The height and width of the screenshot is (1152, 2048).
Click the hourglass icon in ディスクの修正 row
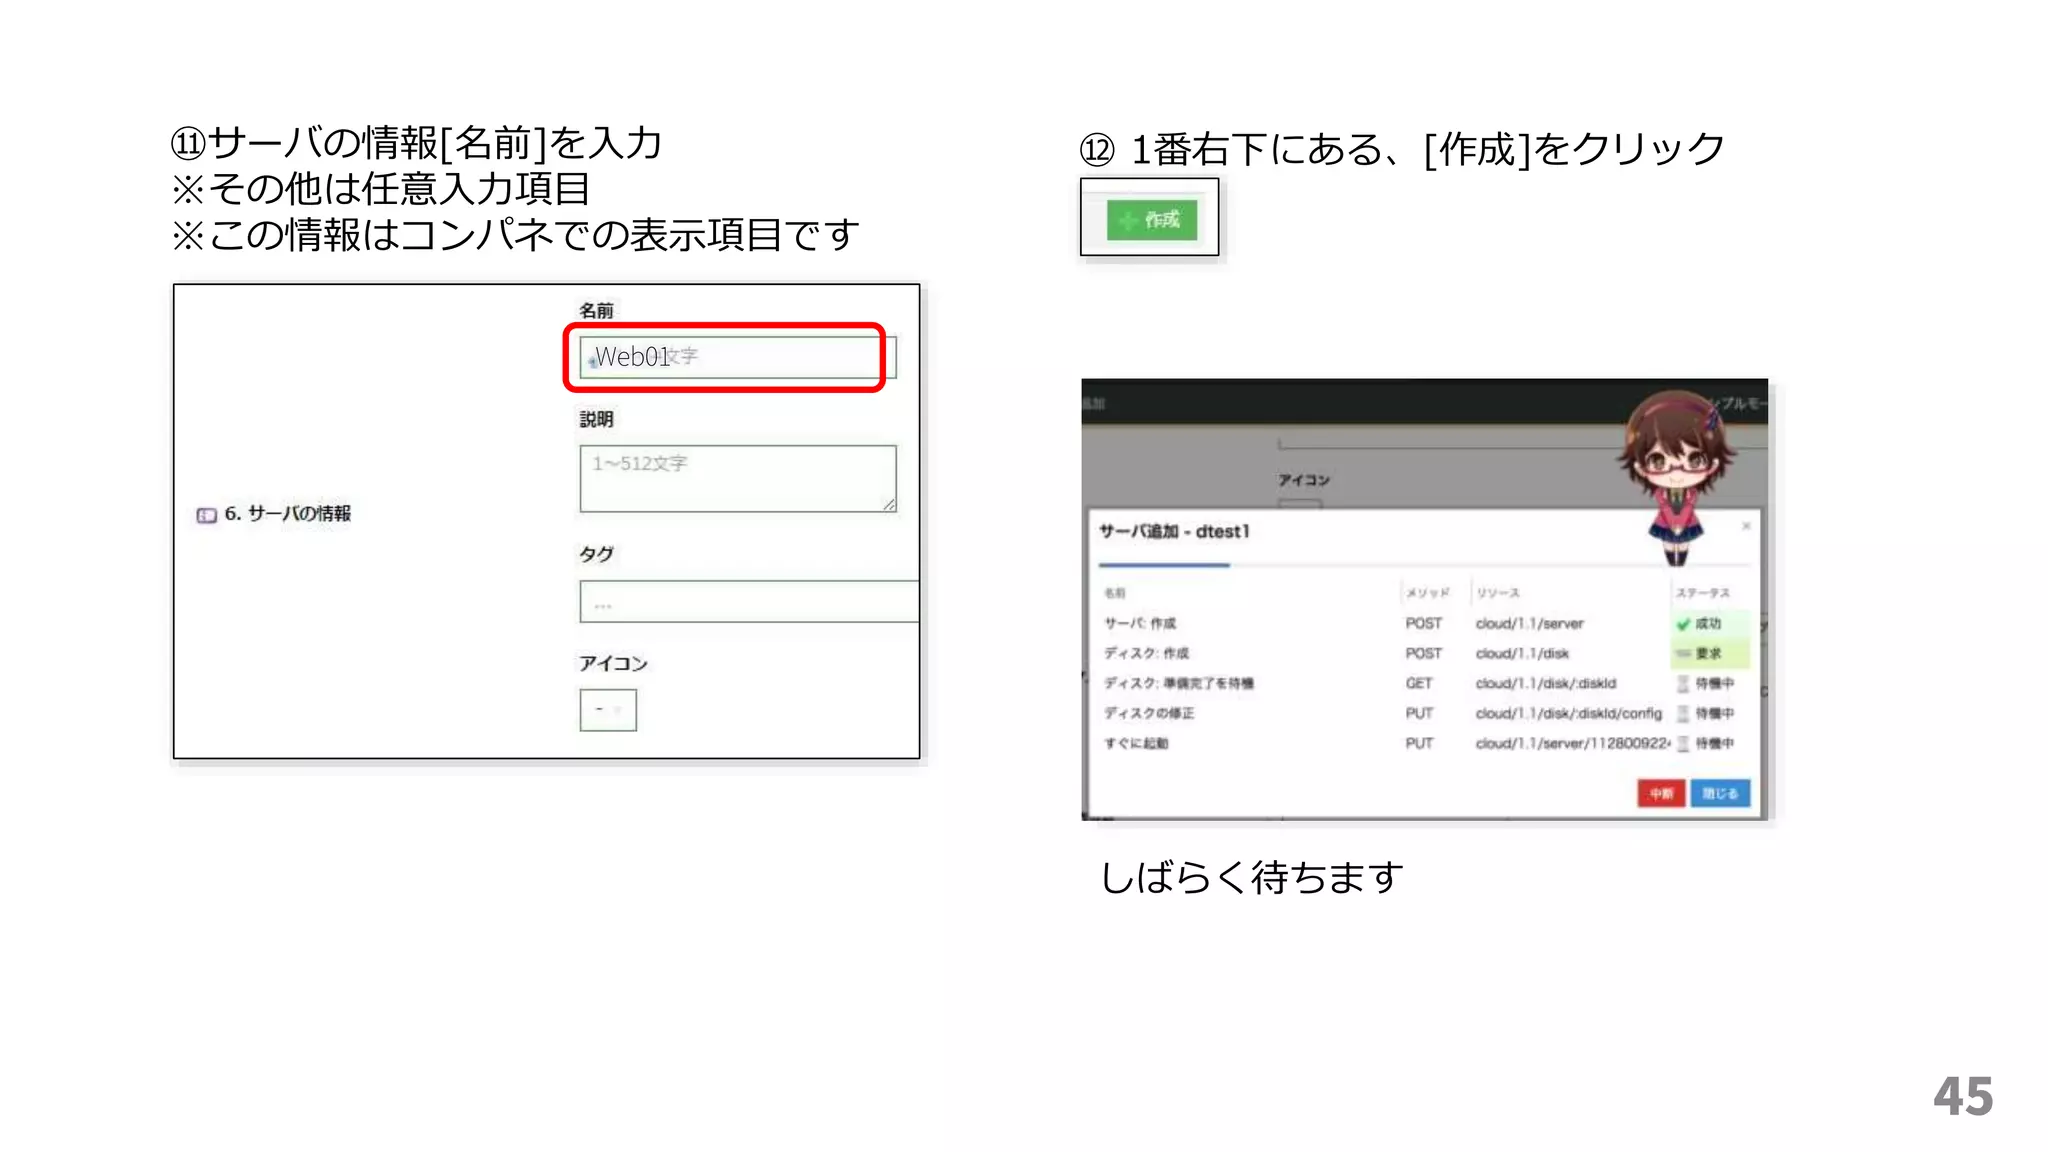1683,713
